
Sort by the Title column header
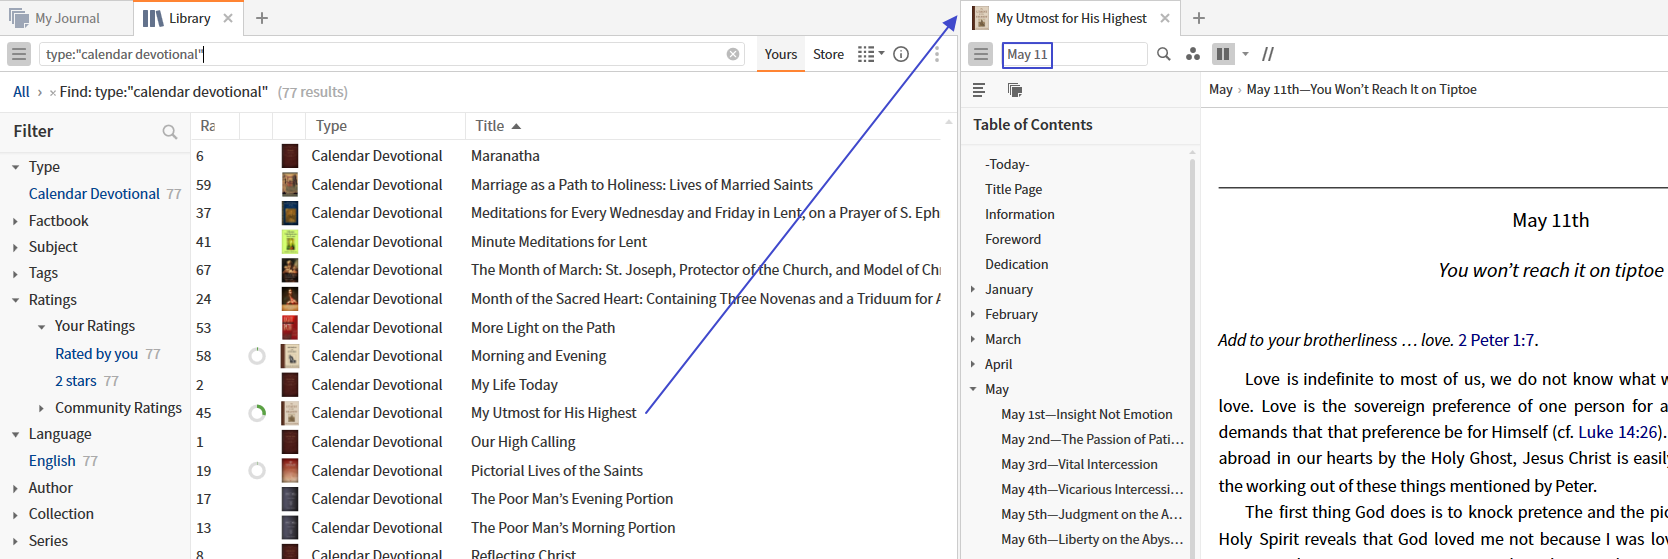tap(490, 126)
